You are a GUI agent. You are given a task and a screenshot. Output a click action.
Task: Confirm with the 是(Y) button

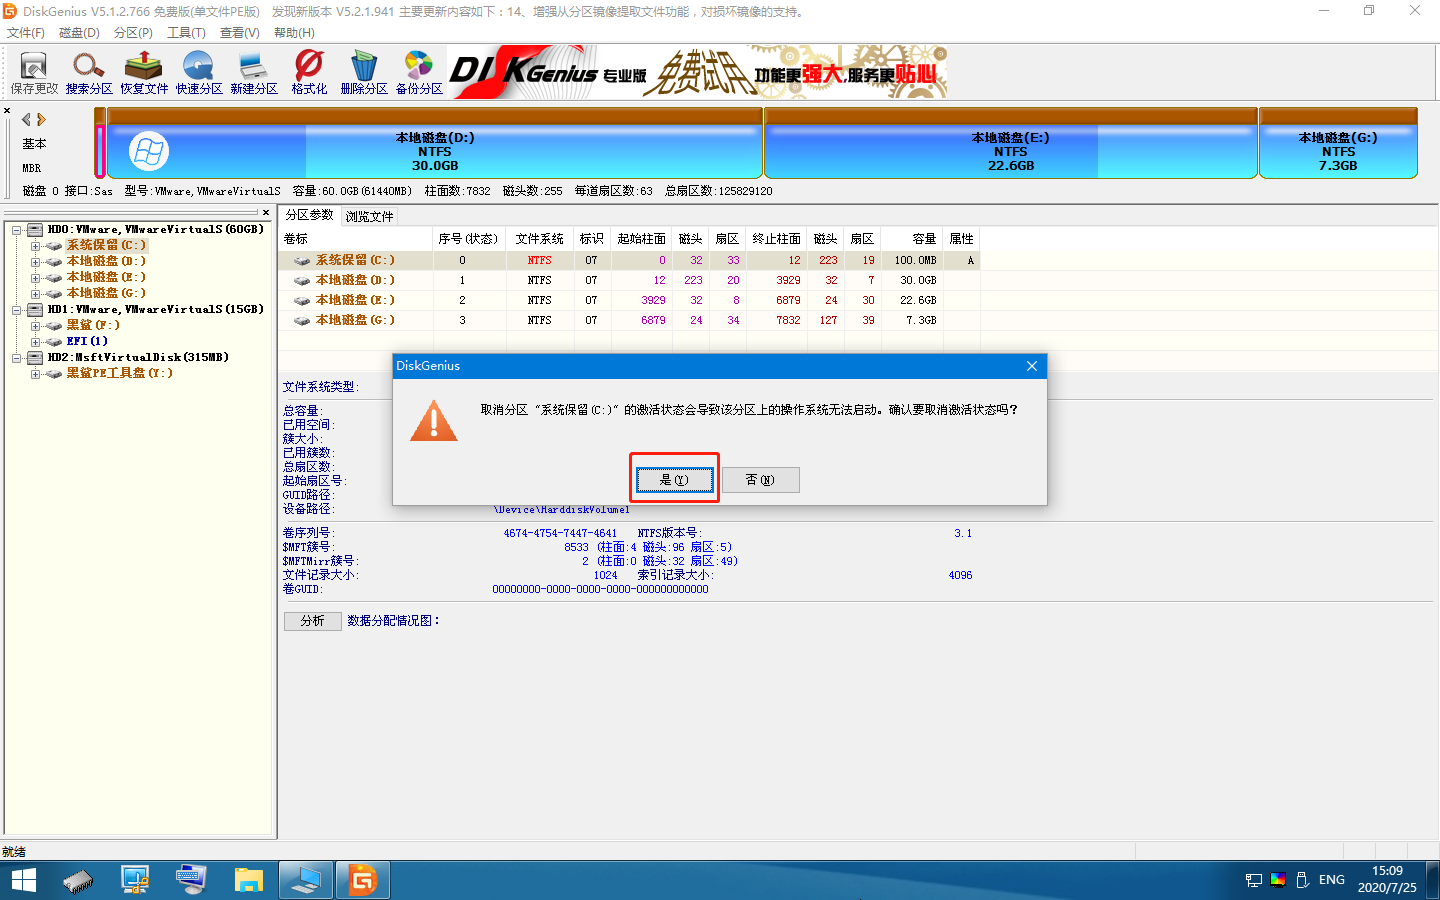tap(675, 480)
